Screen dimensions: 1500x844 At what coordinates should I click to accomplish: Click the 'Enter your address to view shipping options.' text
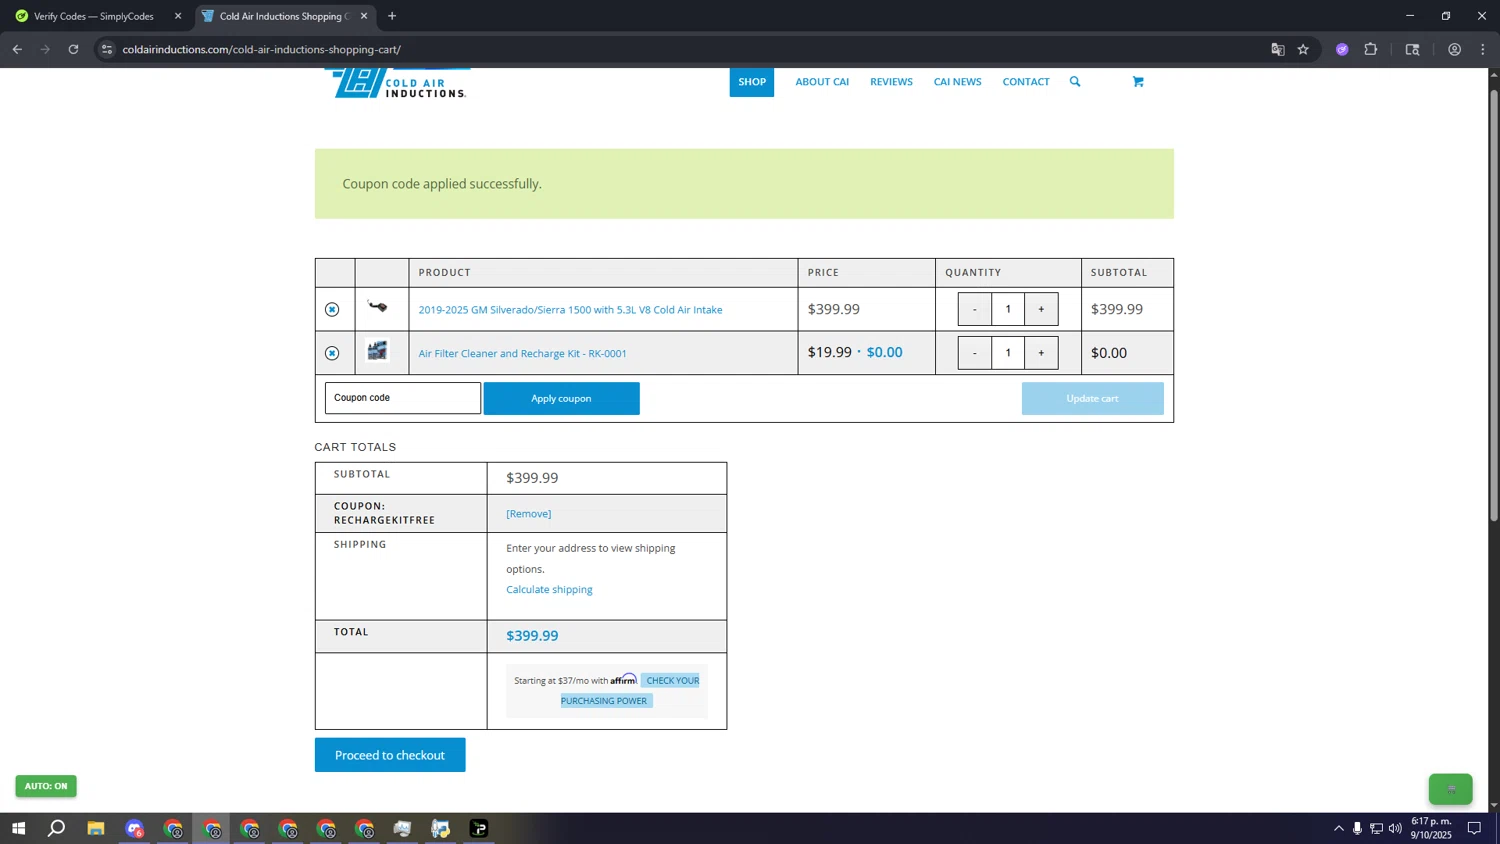(x=591, y=559)
